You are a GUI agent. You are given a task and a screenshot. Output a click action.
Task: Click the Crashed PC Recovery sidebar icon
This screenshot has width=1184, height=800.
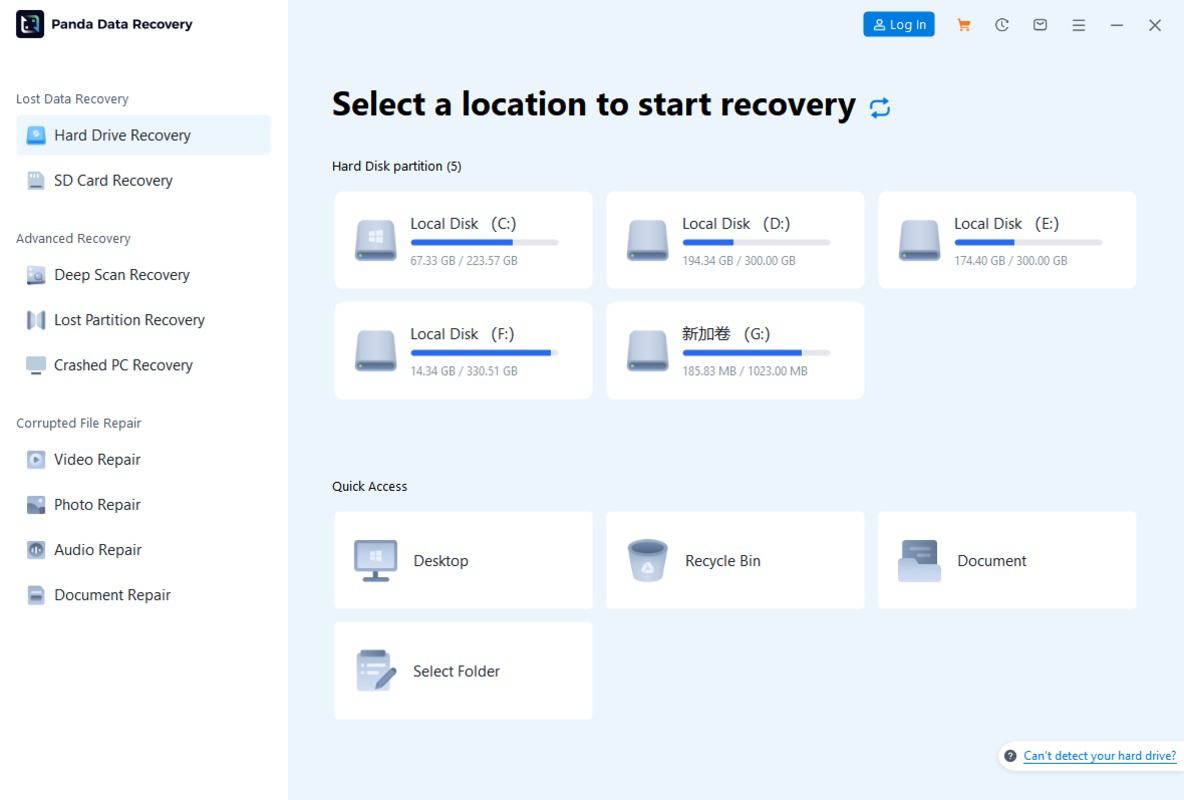(35, 366)
